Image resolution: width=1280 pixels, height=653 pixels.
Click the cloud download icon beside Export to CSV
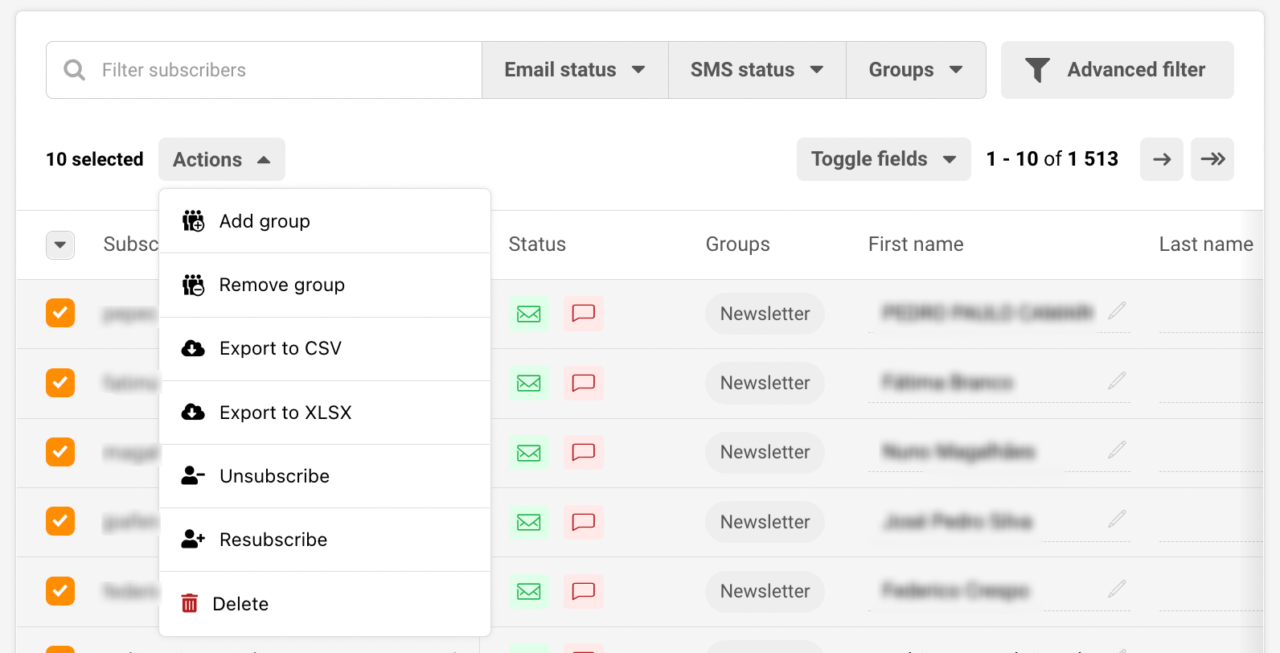(193, 348)
